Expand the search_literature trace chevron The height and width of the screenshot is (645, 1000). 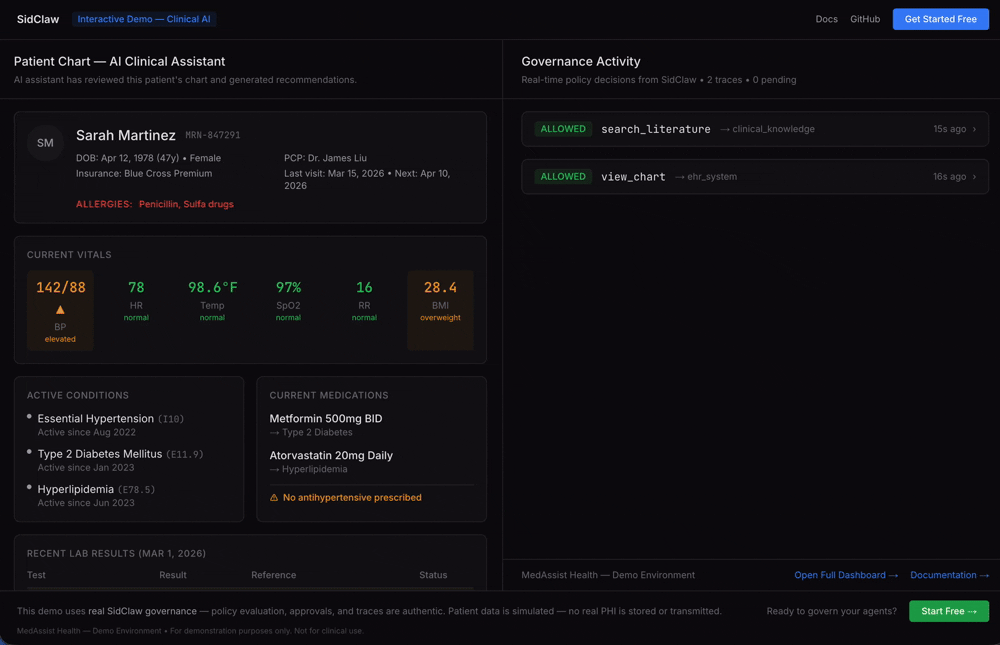(974, 129)
